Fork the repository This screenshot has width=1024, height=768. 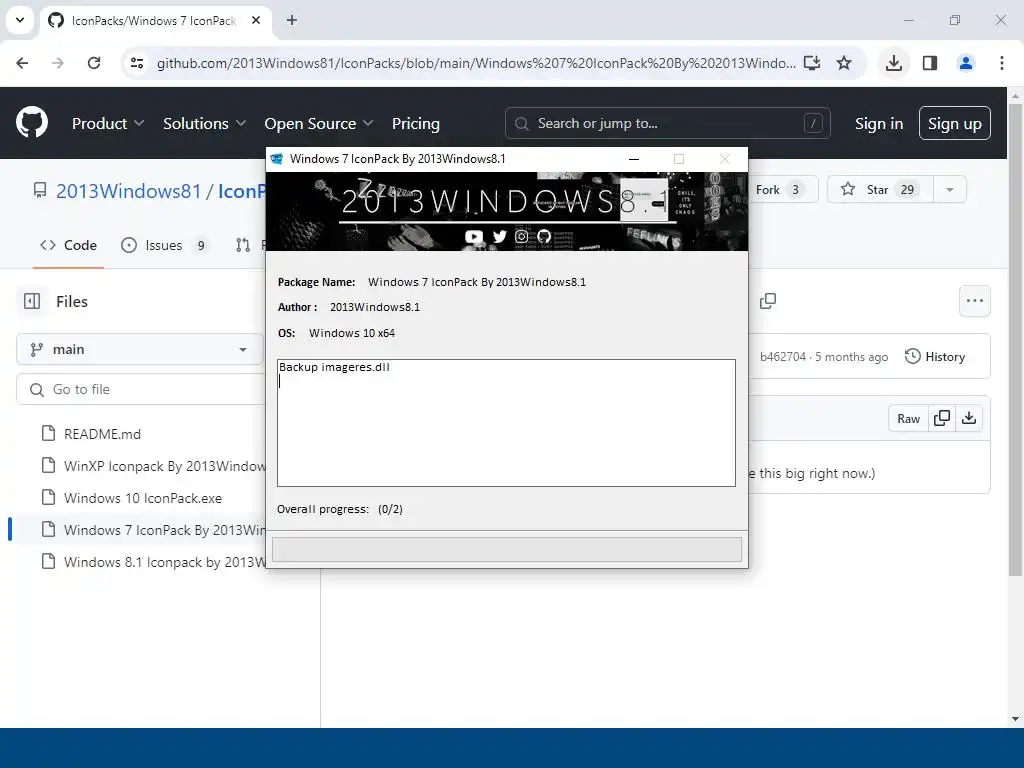coord(781,189)
